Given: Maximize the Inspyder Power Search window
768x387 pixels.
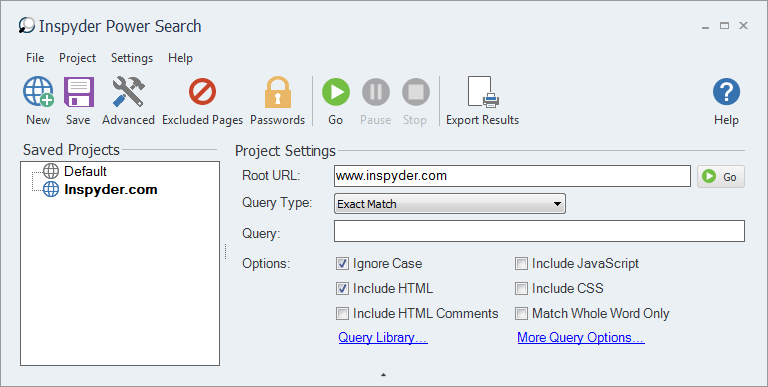Looking at the screenshot, I should click(724, 25).
